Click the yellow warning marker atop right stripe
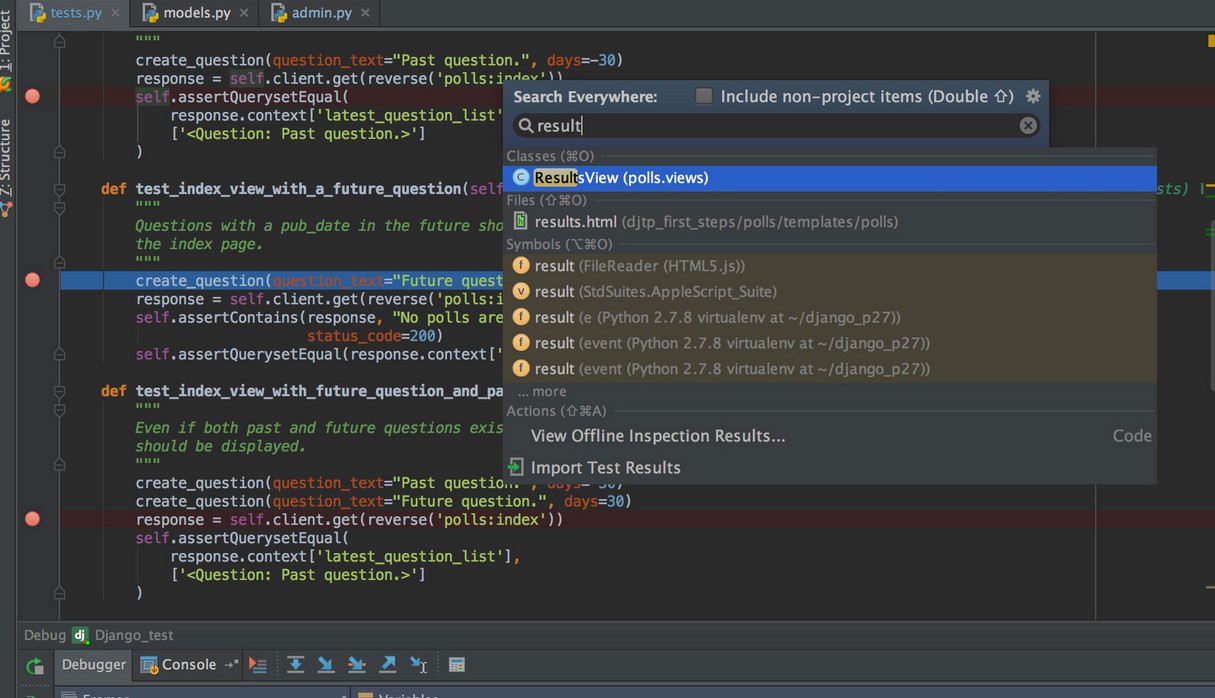 [x=1210, y=40]
